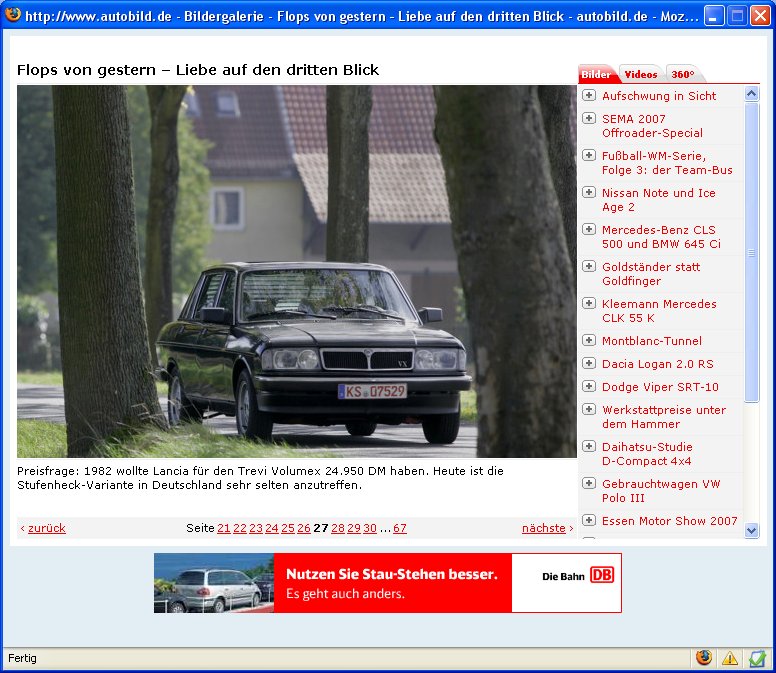
Task: Click the plus icon beside 'Werkstattpreise unter dem Hammer'
Action: pyautogui.click(x=588, y=409)
